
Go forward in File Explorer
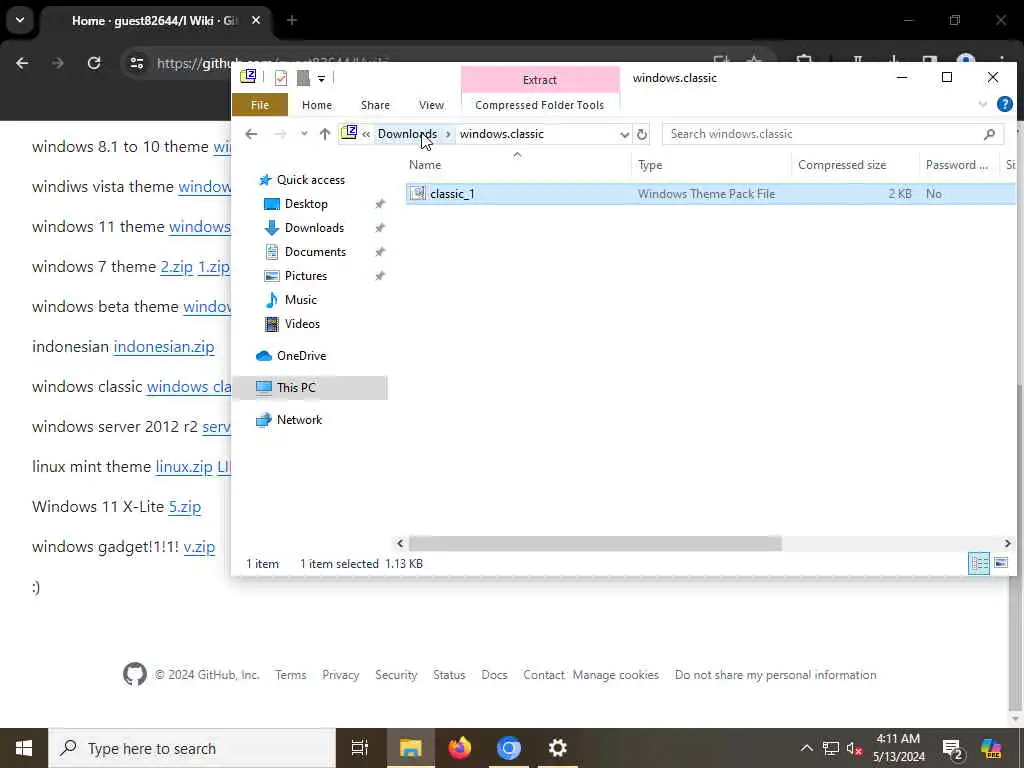(x=280, y=134)
